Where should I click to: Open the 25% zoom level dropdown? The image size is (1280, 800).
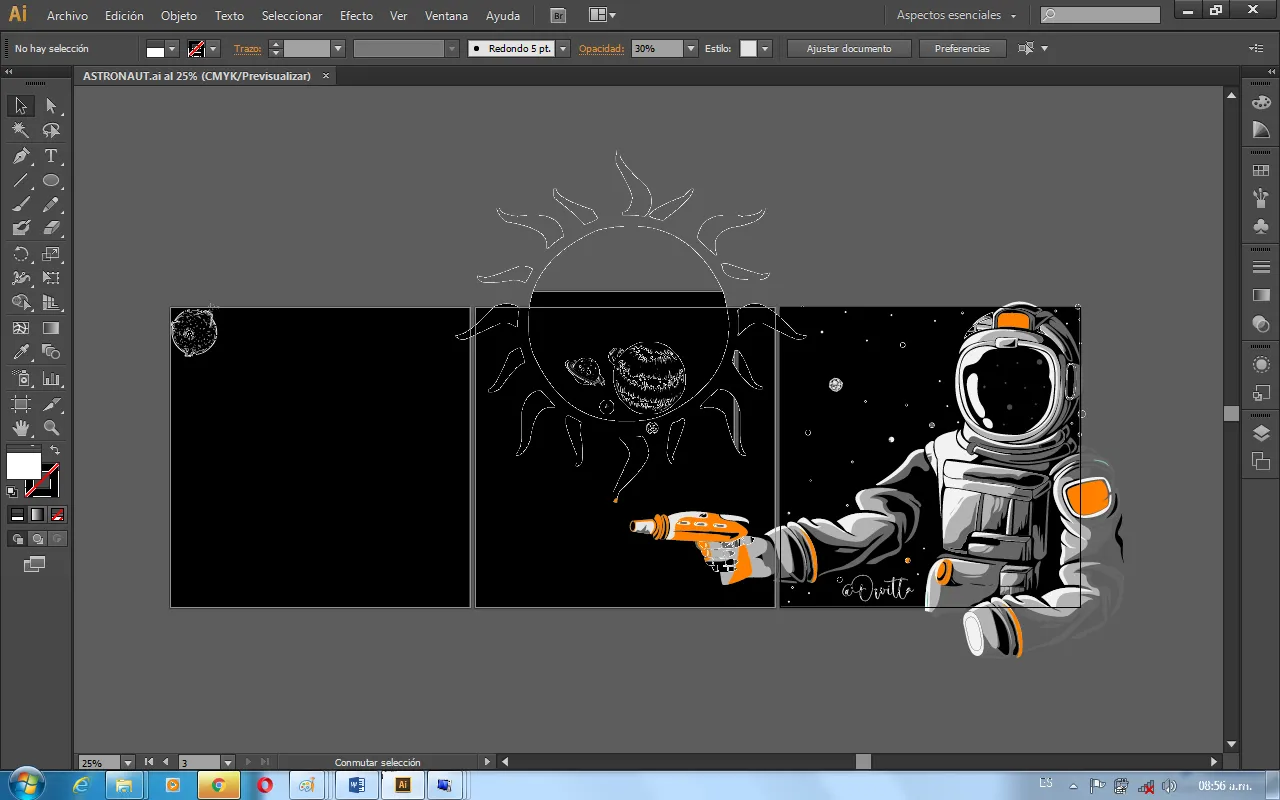(128, 762)
